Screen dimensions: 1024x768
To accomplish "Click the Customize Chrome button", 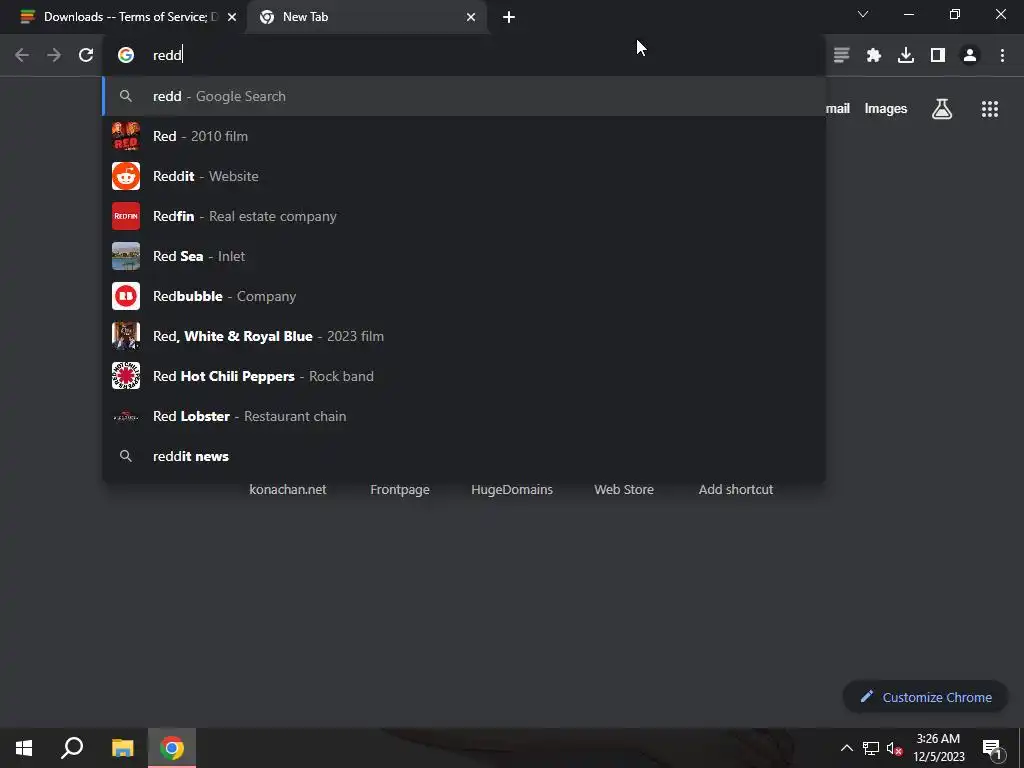I will (x=925, y=697).
